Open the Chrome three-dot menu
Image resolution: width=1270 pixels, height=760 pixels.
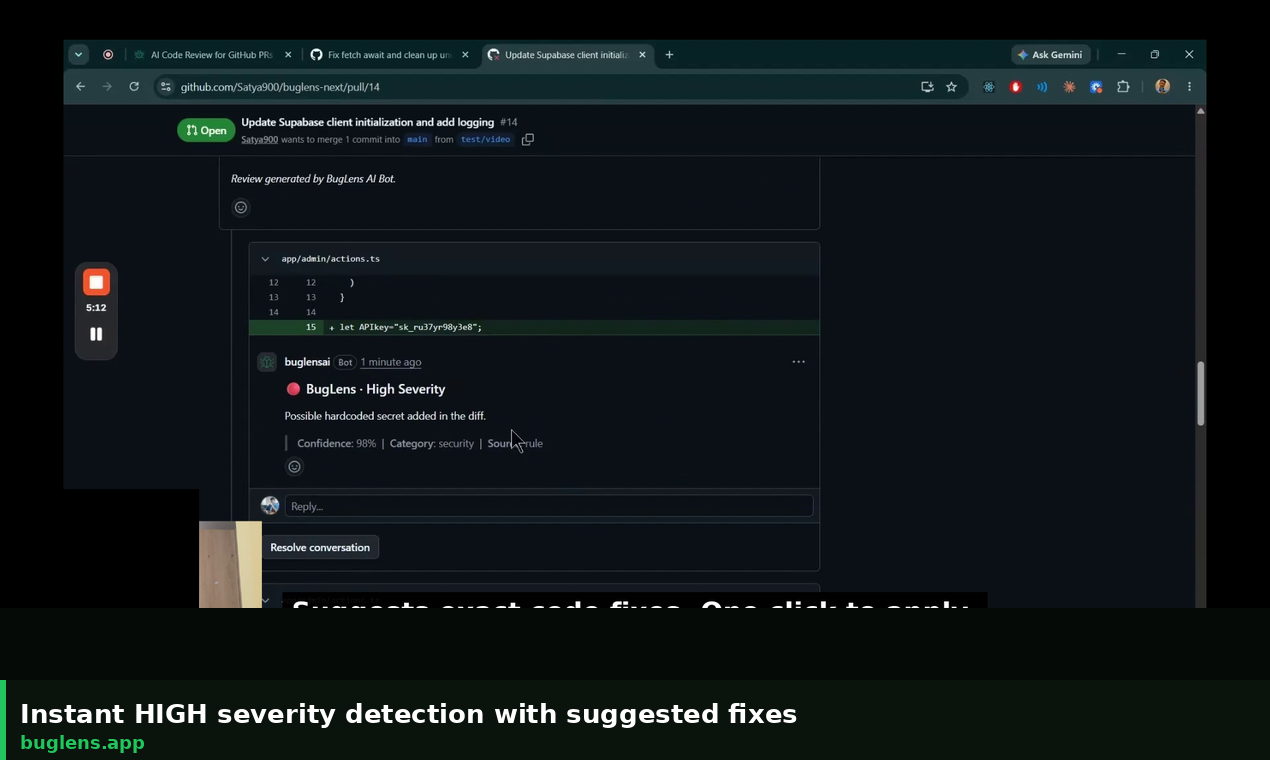[x=1189, y=87]
